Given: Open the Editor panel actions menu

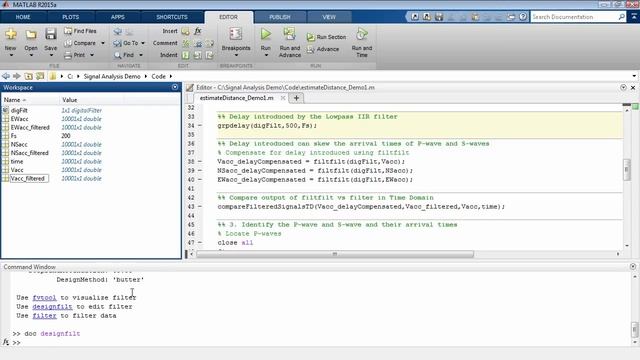Looking at the screenshot, I should click(623, 87).
